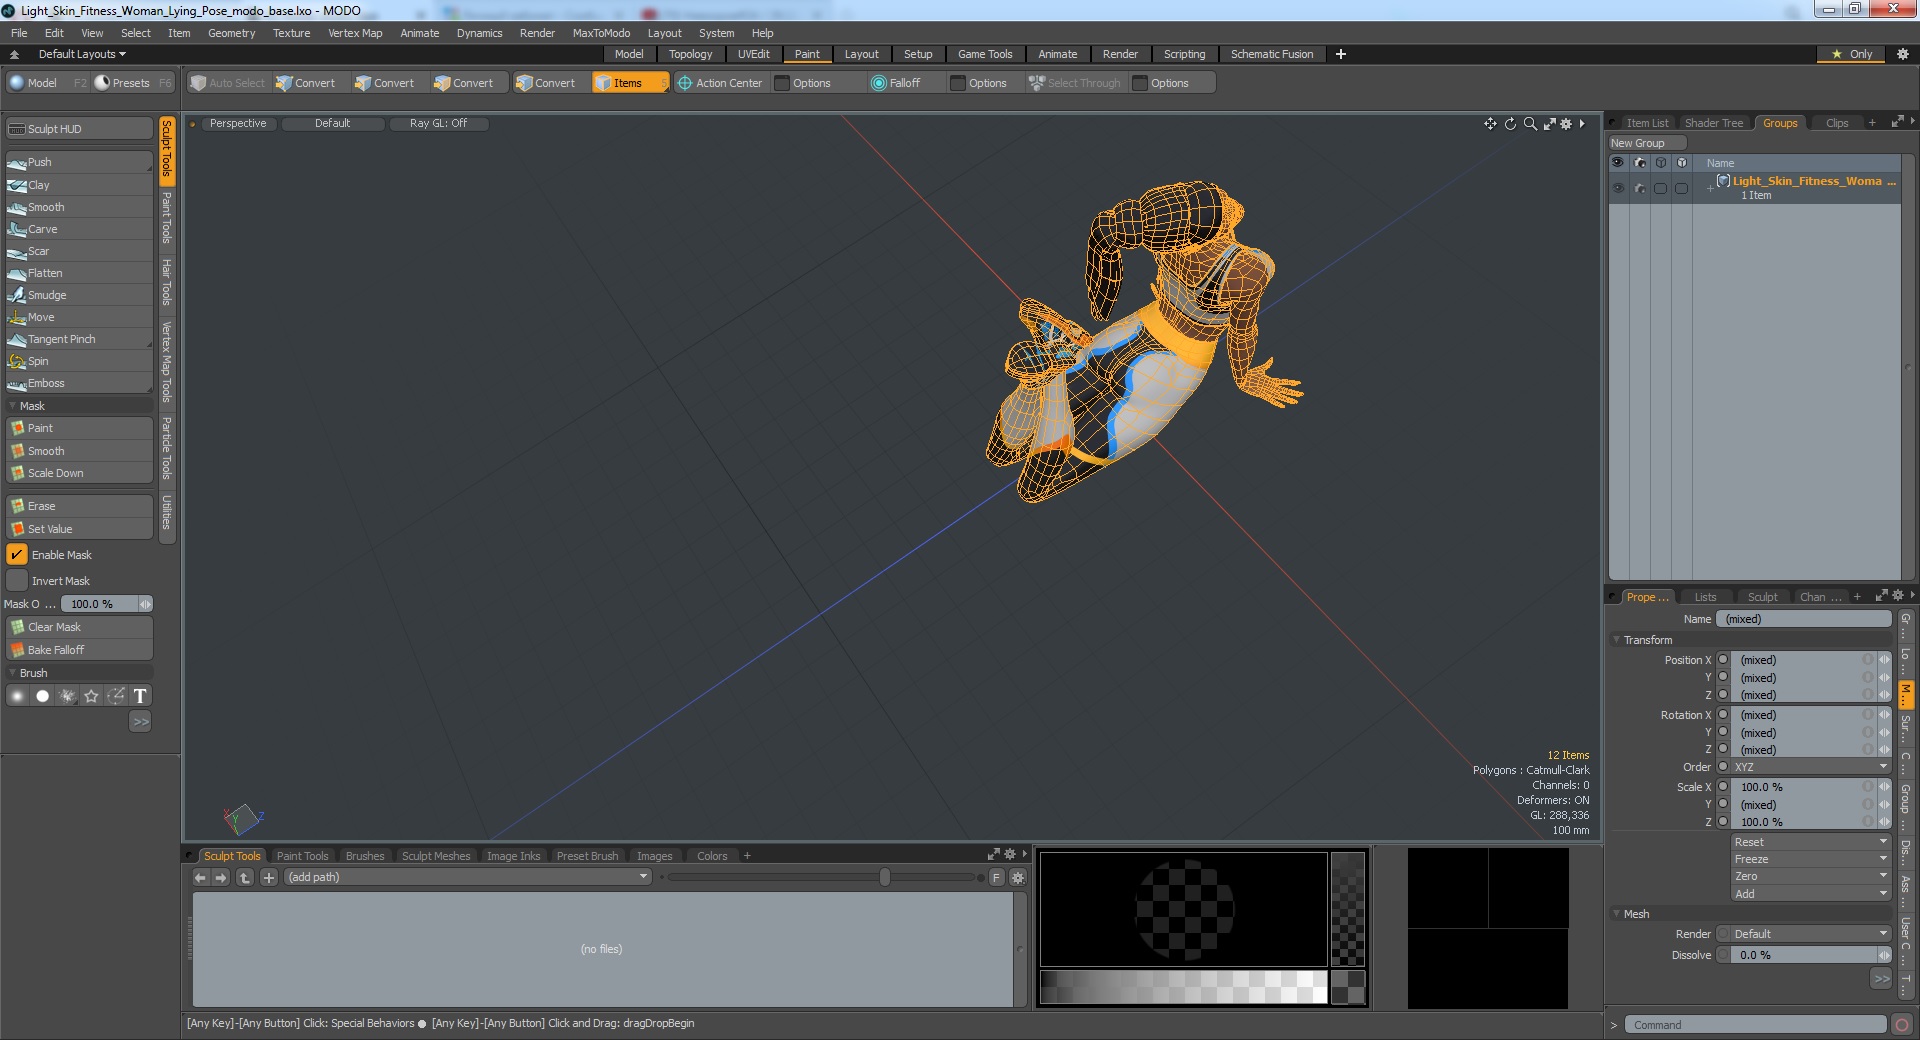Click the Sculpt HUD button
Image resolution: width=1920 pixels, height=1040 pixels.
78,129
